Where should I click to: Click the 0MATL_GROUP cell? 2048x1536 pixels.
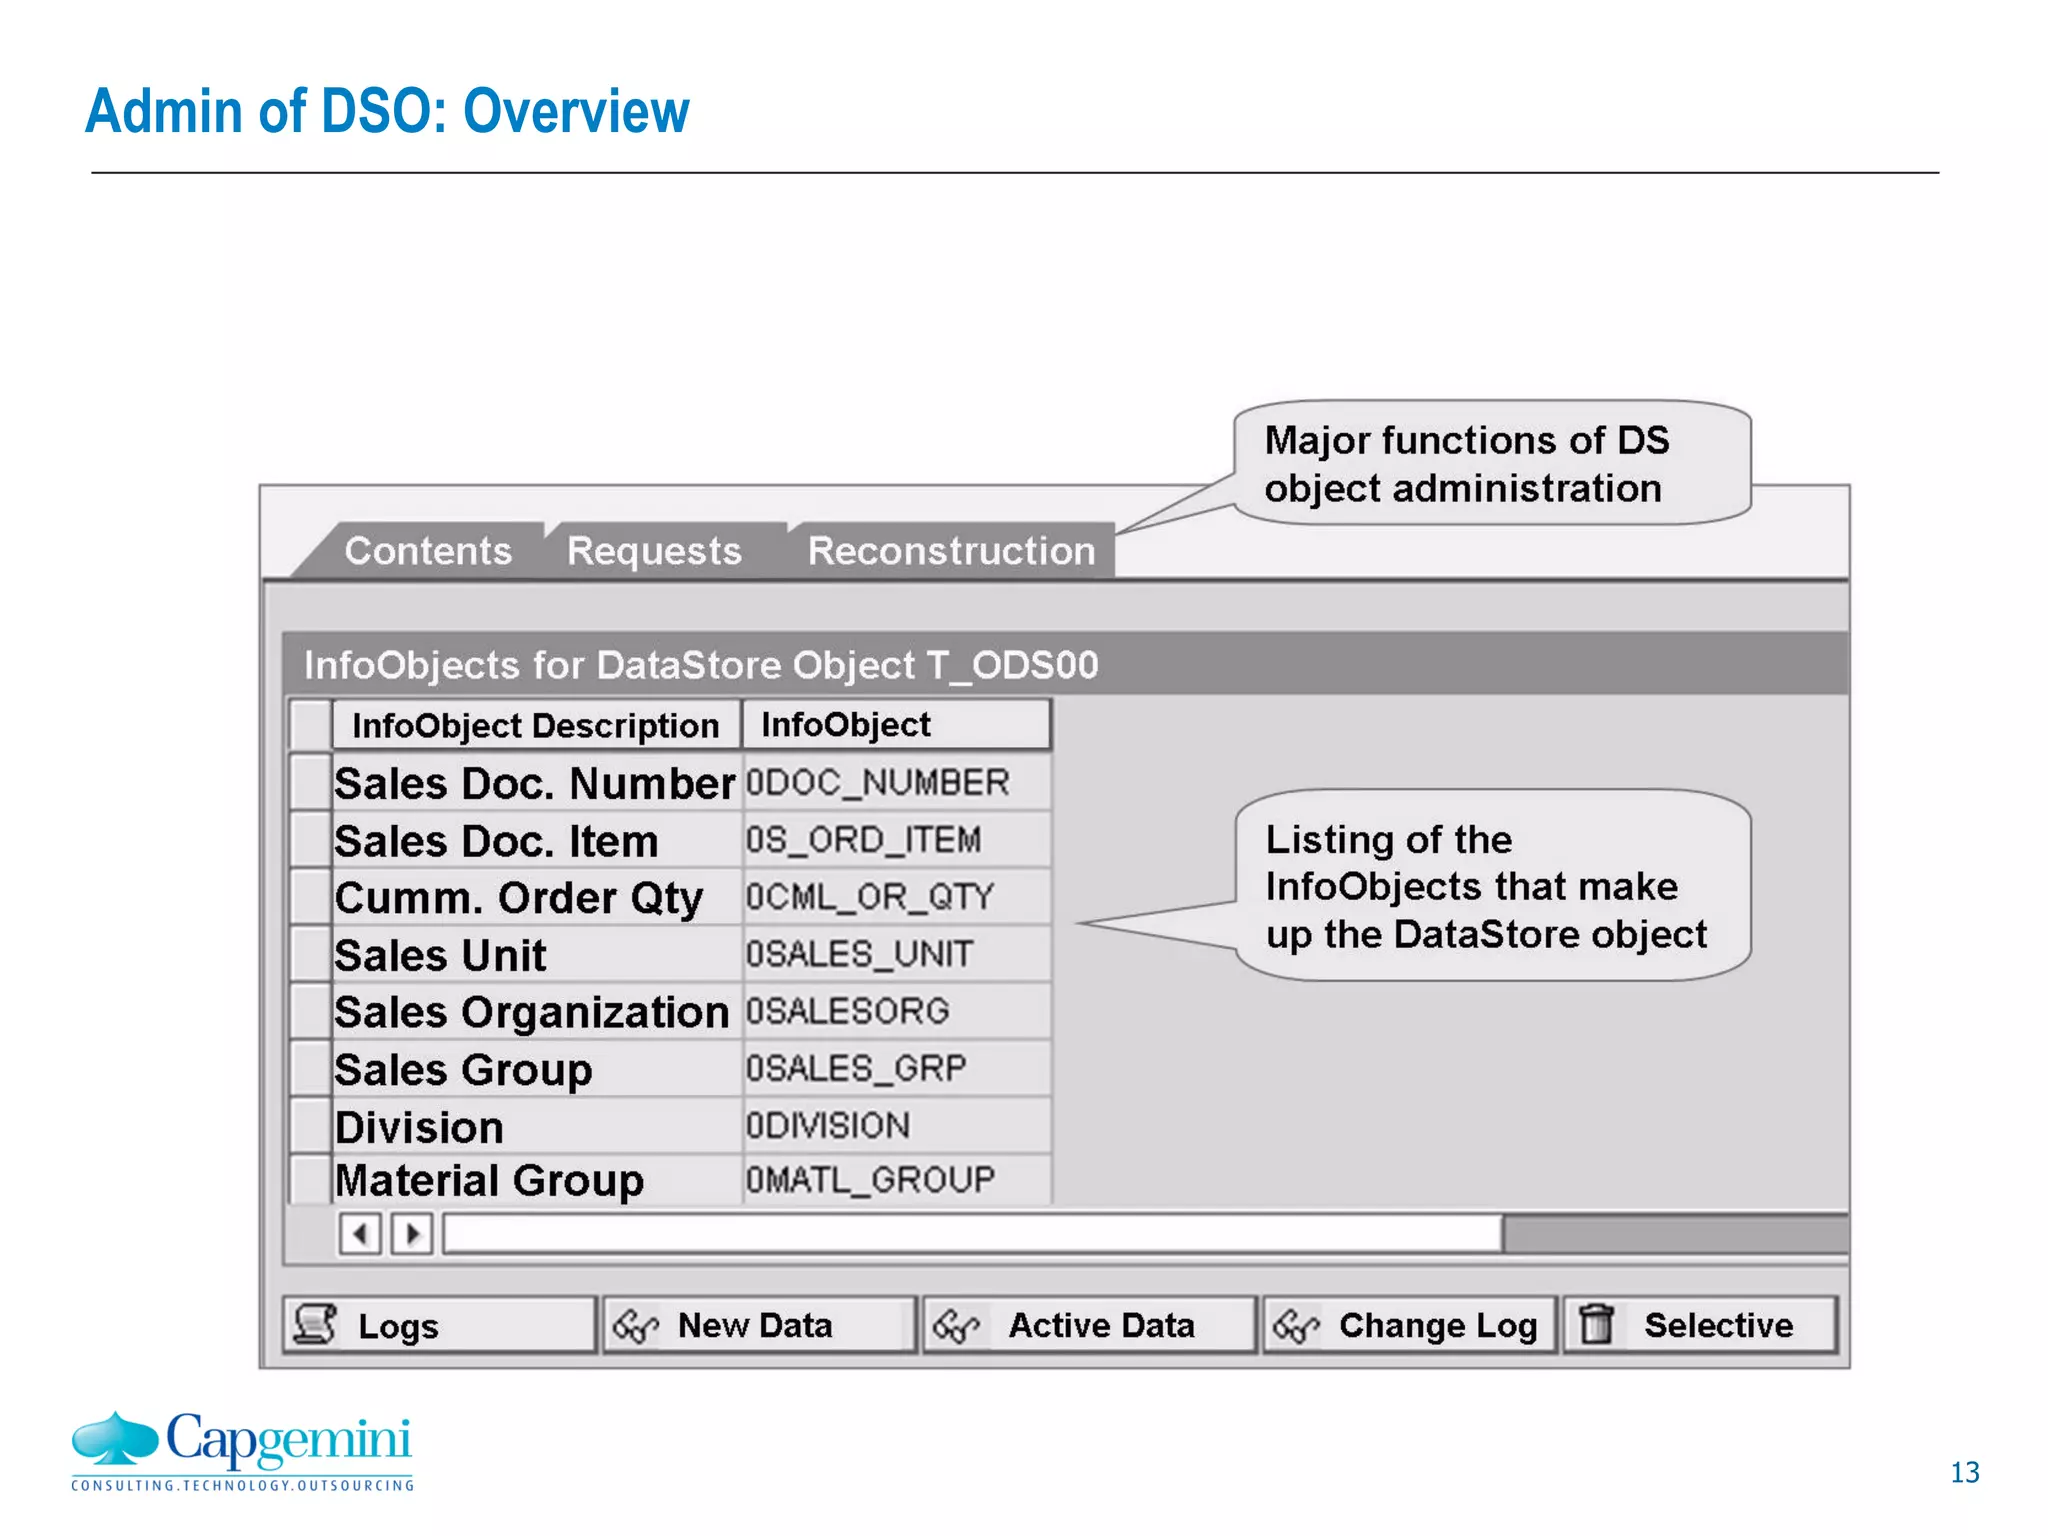(x=897, y=1180)
